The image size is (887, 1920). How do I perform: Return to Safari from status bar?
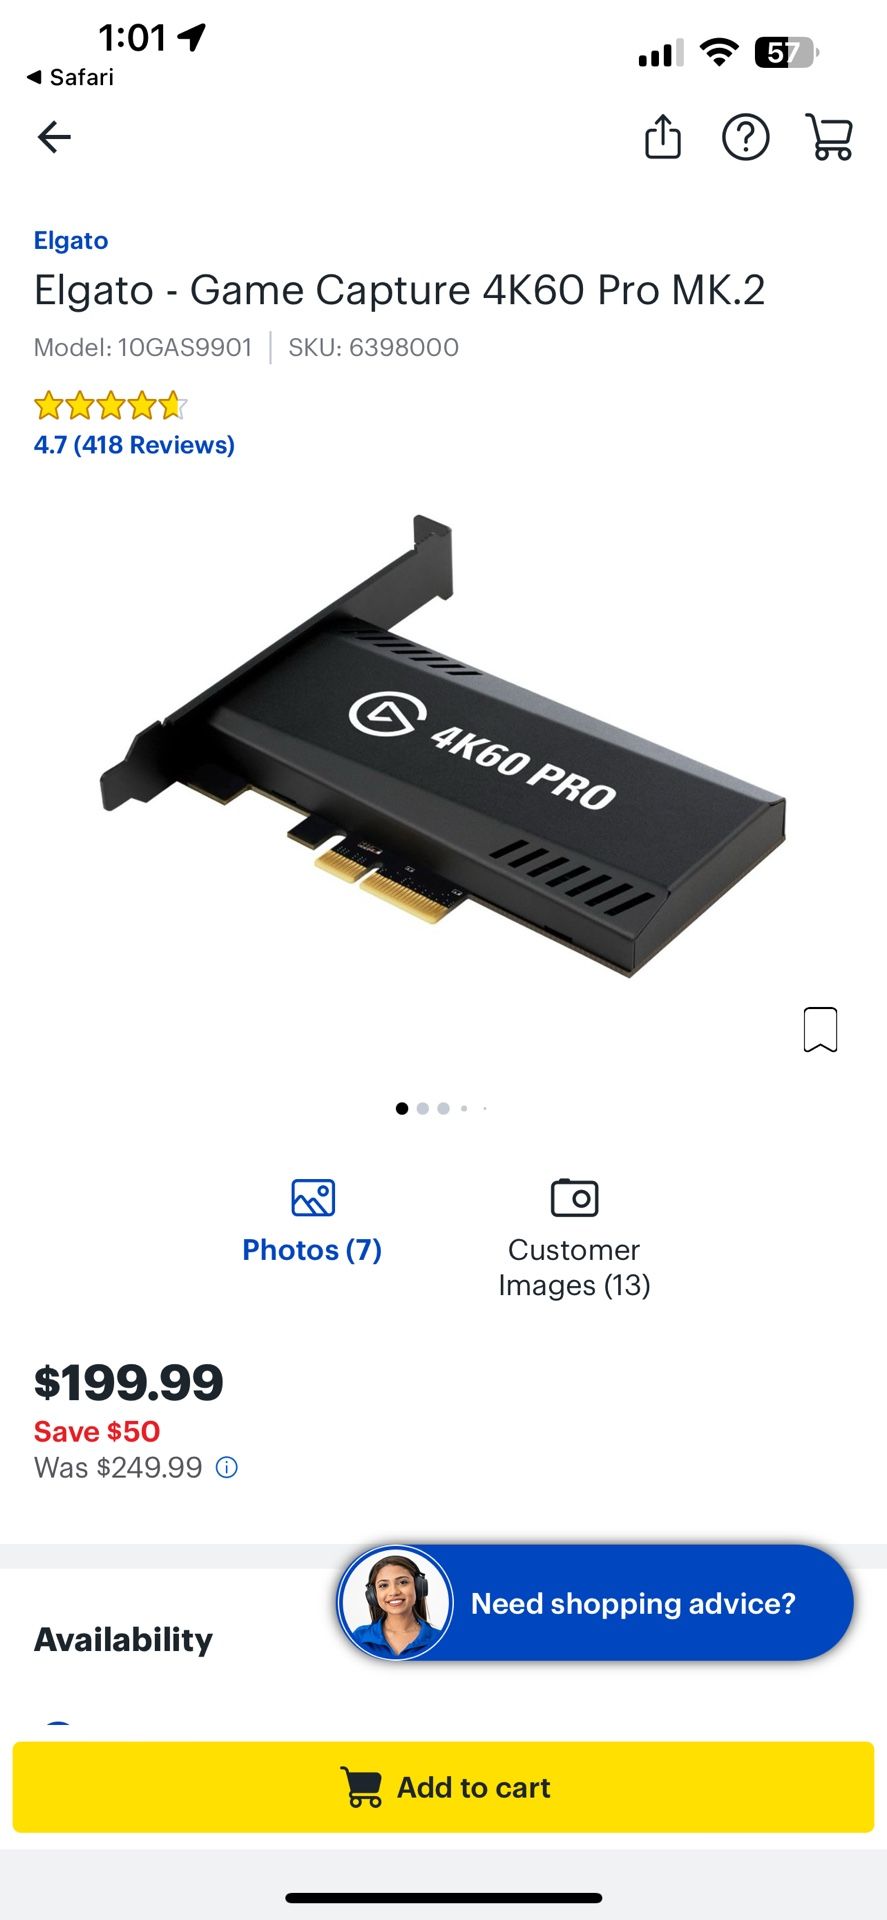[x=70, y=77]
